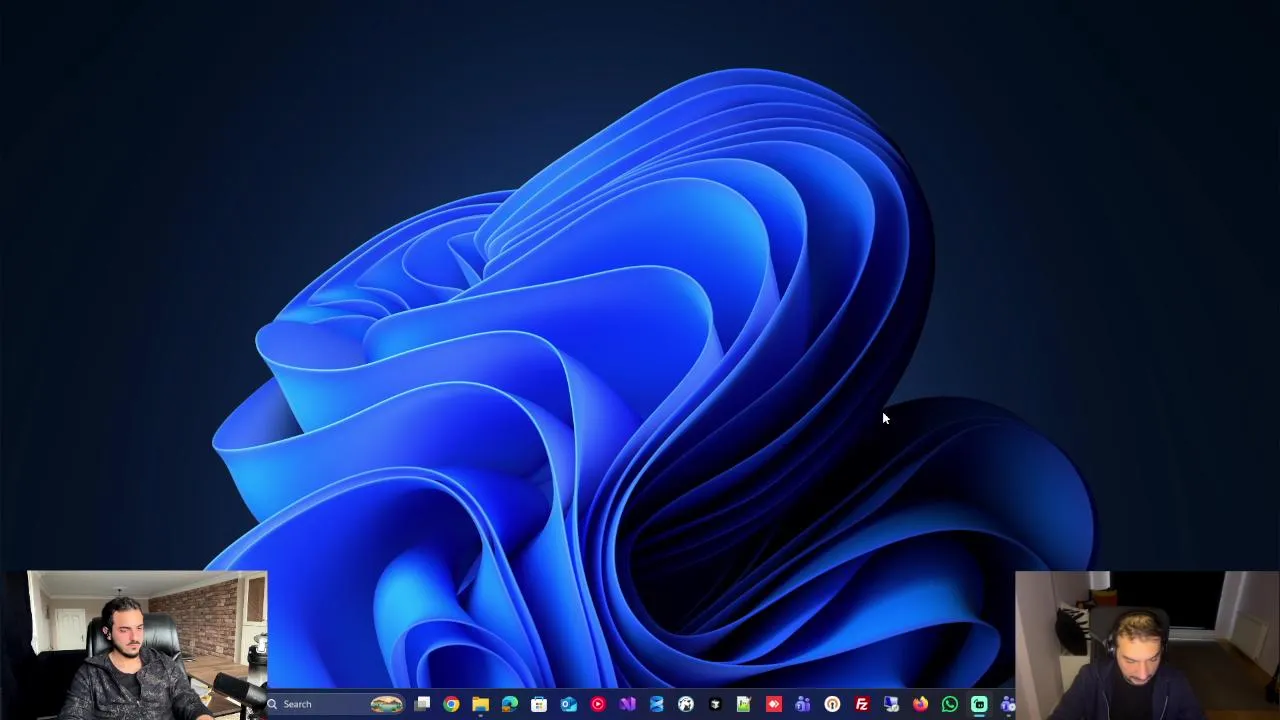Open the Task View icon

[422, 704]
